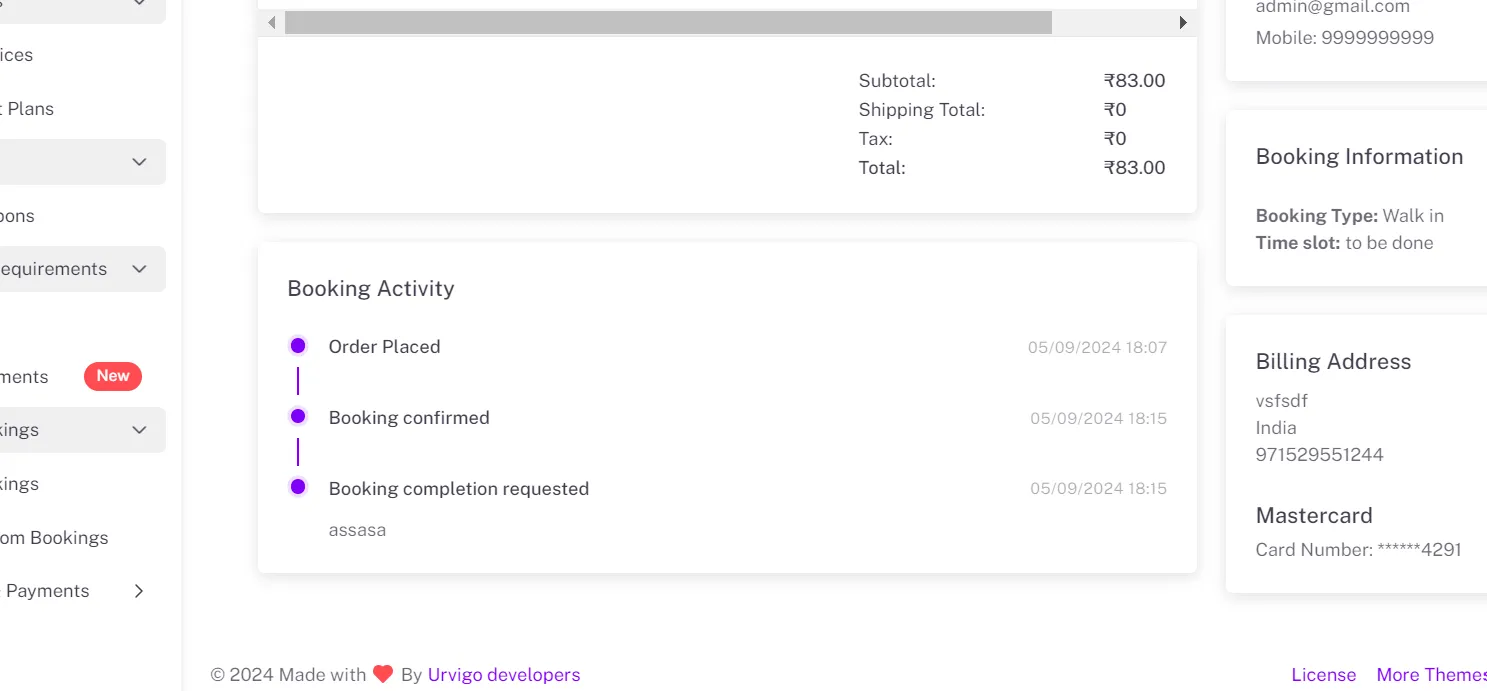1487x691 pixels.
Task: Click the Order Placed timeline dot
Action: tap(298, 346)
